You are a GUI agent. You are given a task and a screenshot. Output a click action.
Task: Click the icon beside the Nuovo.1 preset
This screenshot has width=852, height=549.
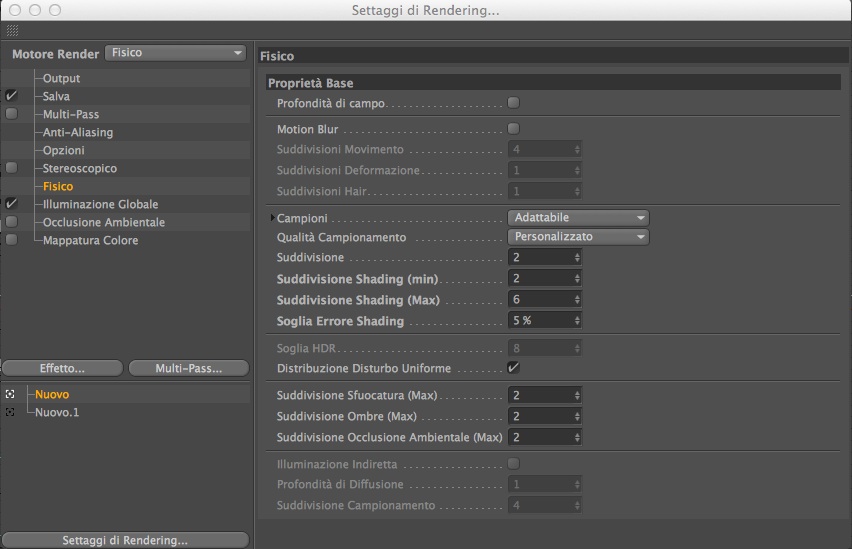coord(10,411)
